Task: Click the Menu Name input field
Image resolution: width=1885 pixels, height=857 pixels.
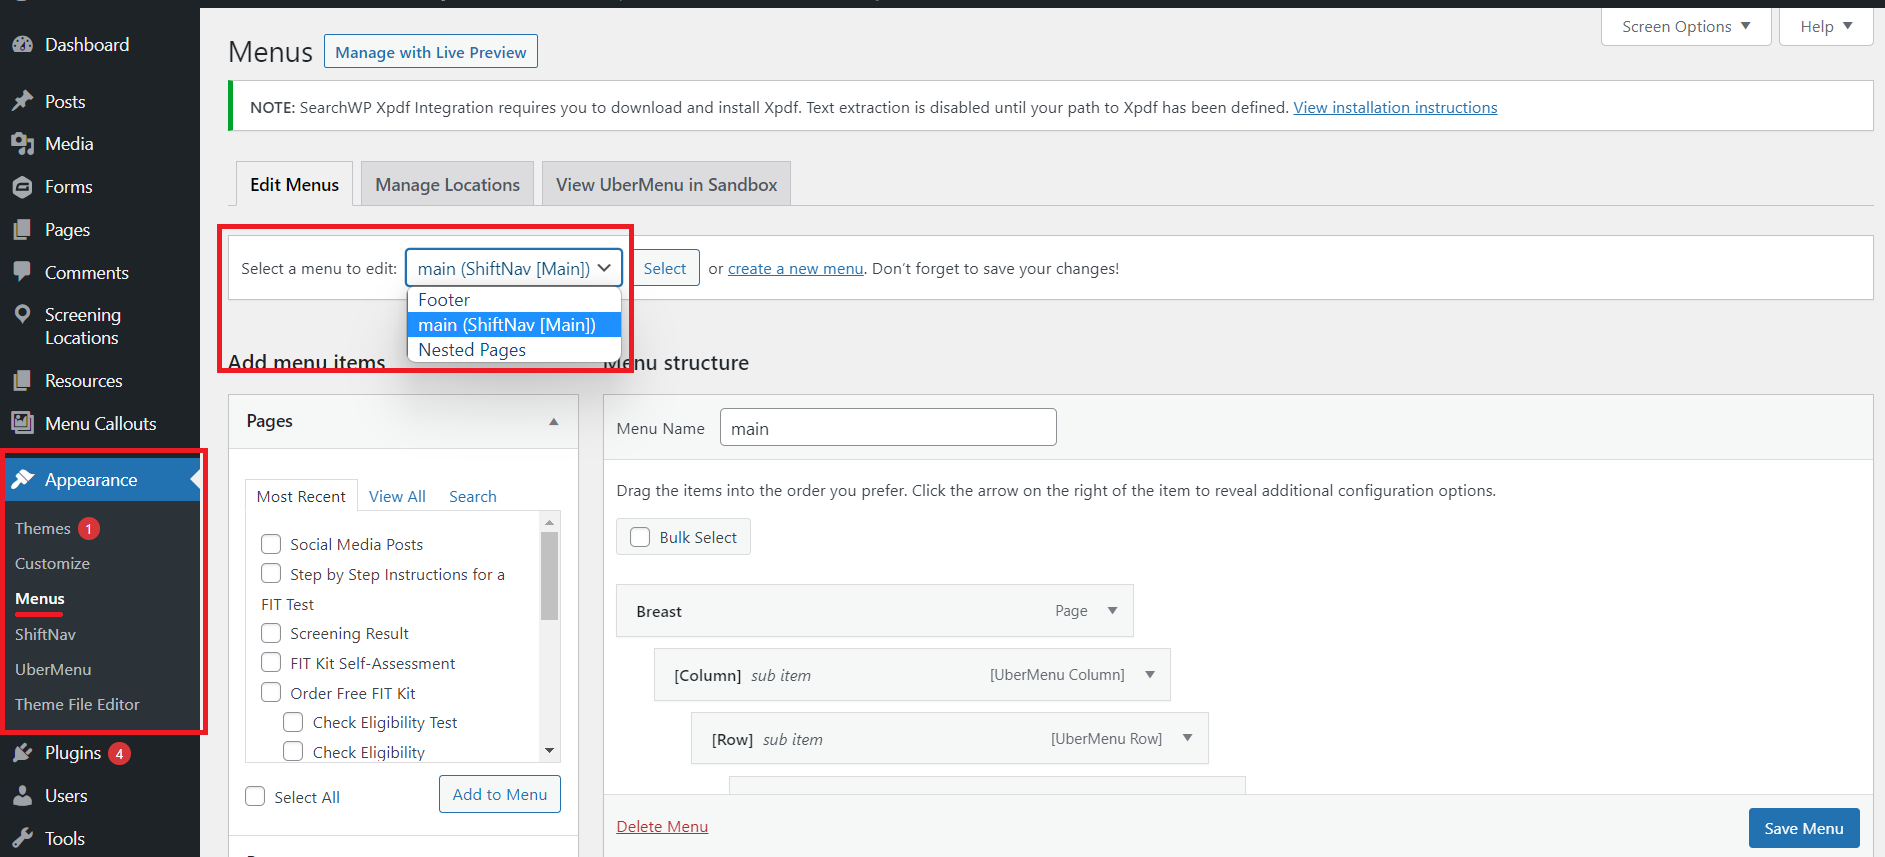Action: (x=887, y=428)
